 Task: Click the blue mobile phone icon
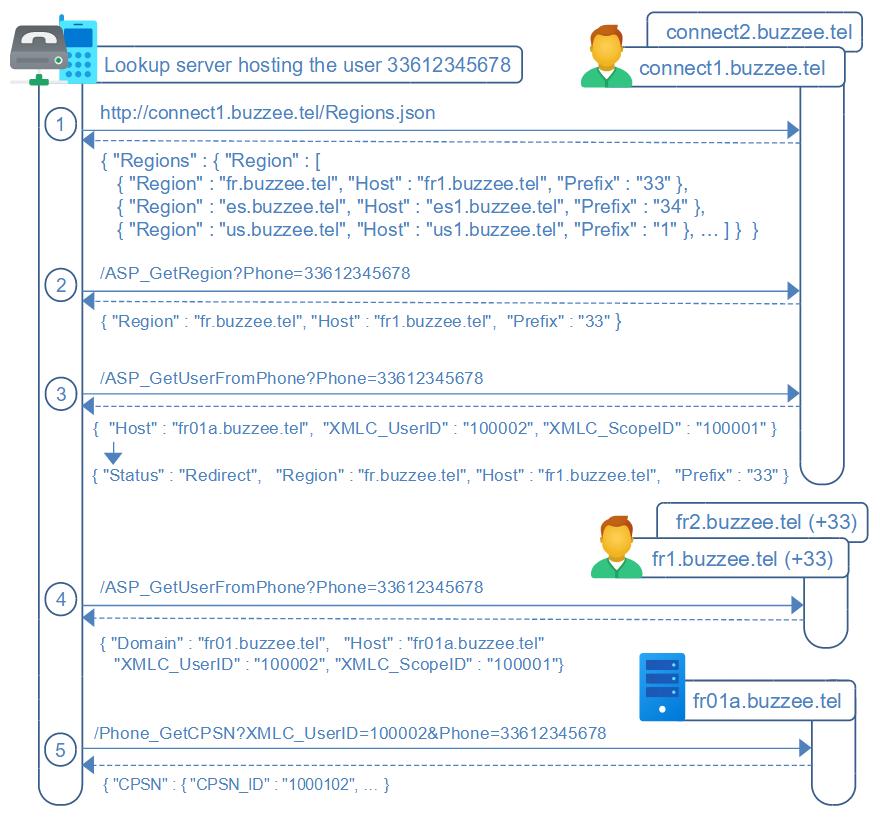click(x=77, y=50)
